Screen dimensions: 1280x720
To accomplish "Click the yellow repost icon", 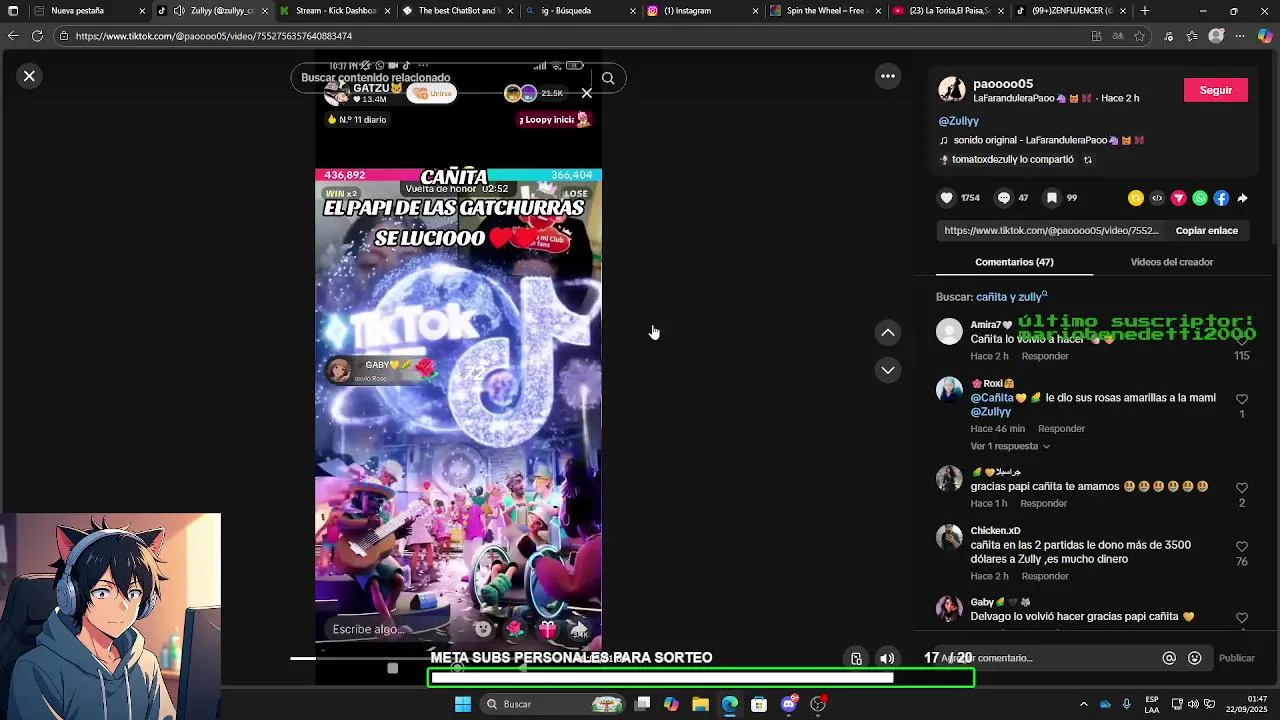I will click(x=1135, y=198).
